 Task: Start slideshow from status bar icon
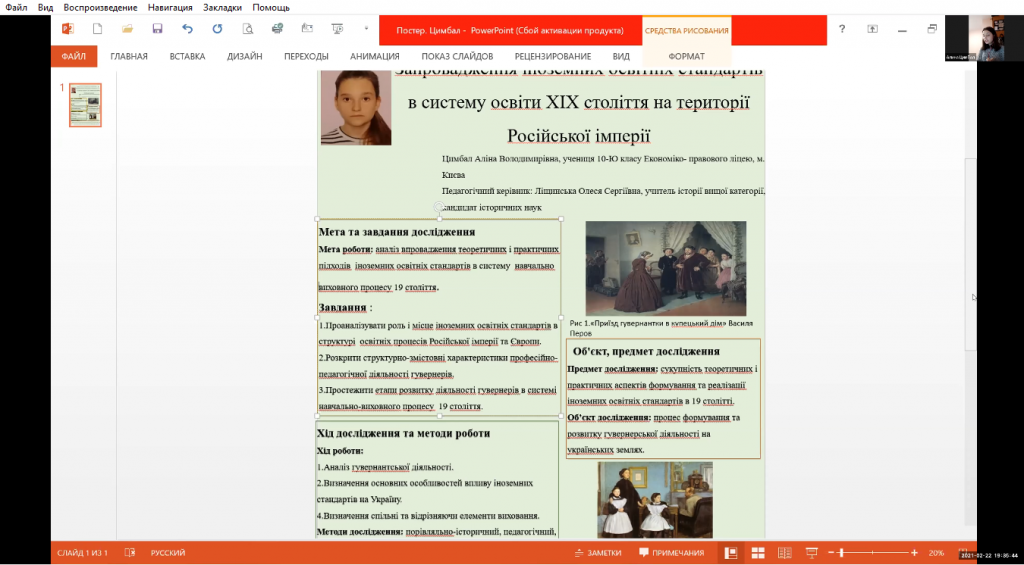pos(812,553)
